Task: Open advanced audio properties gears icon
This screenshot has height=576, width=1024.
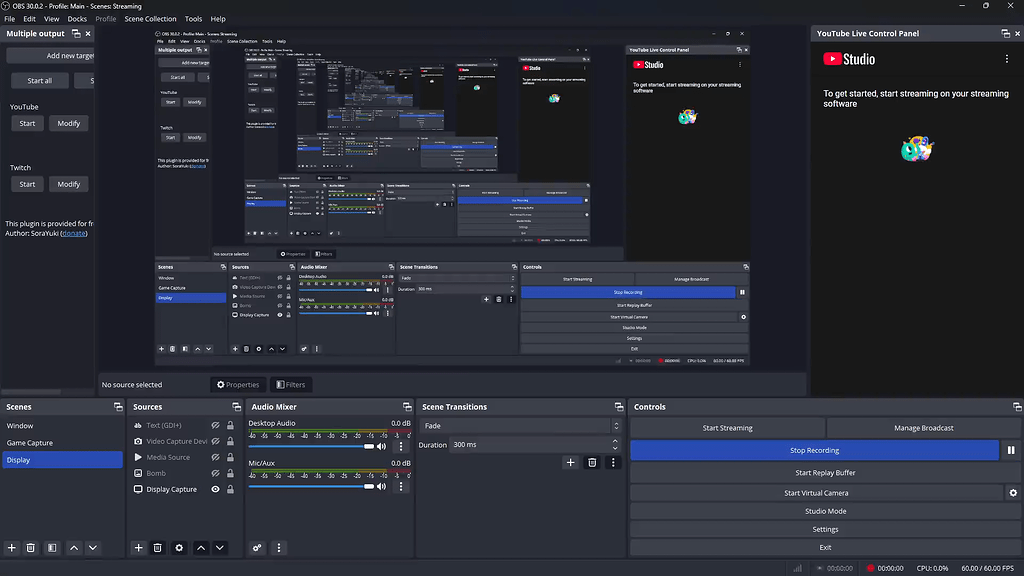Action: coord(257,548)
